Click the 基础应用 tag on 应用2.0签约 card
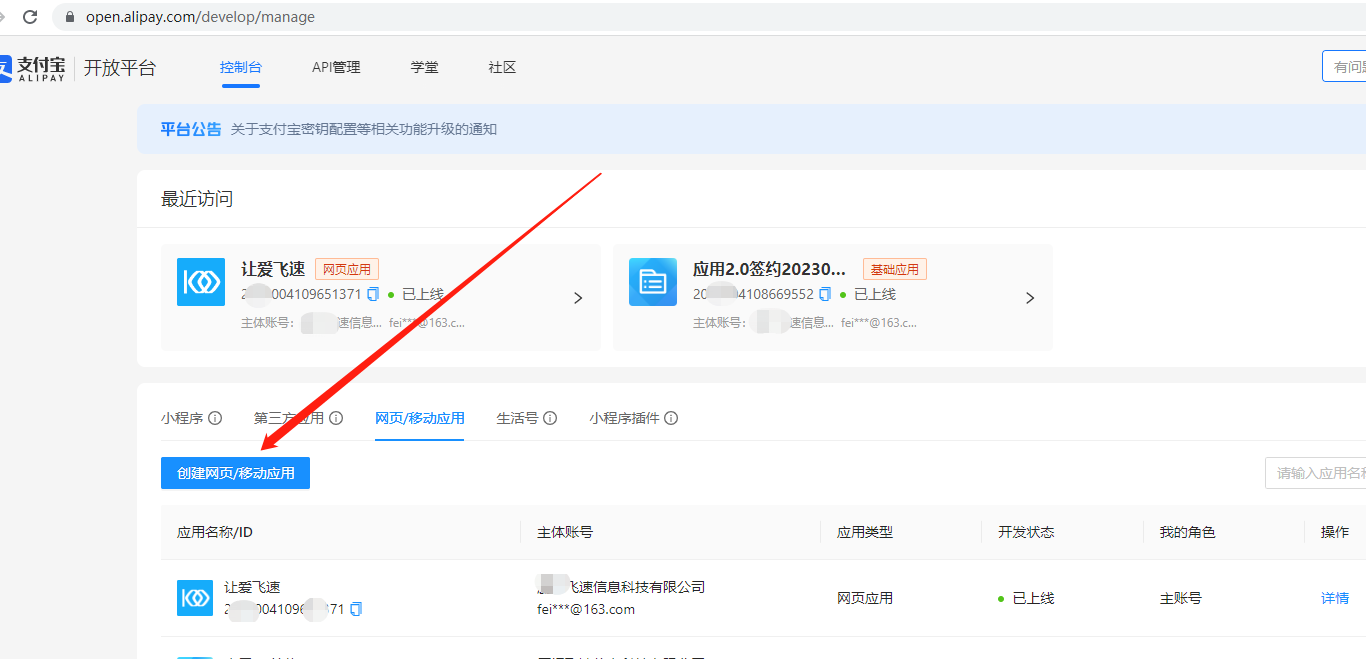The image size is (1366, 659). [x=895, y=269]
